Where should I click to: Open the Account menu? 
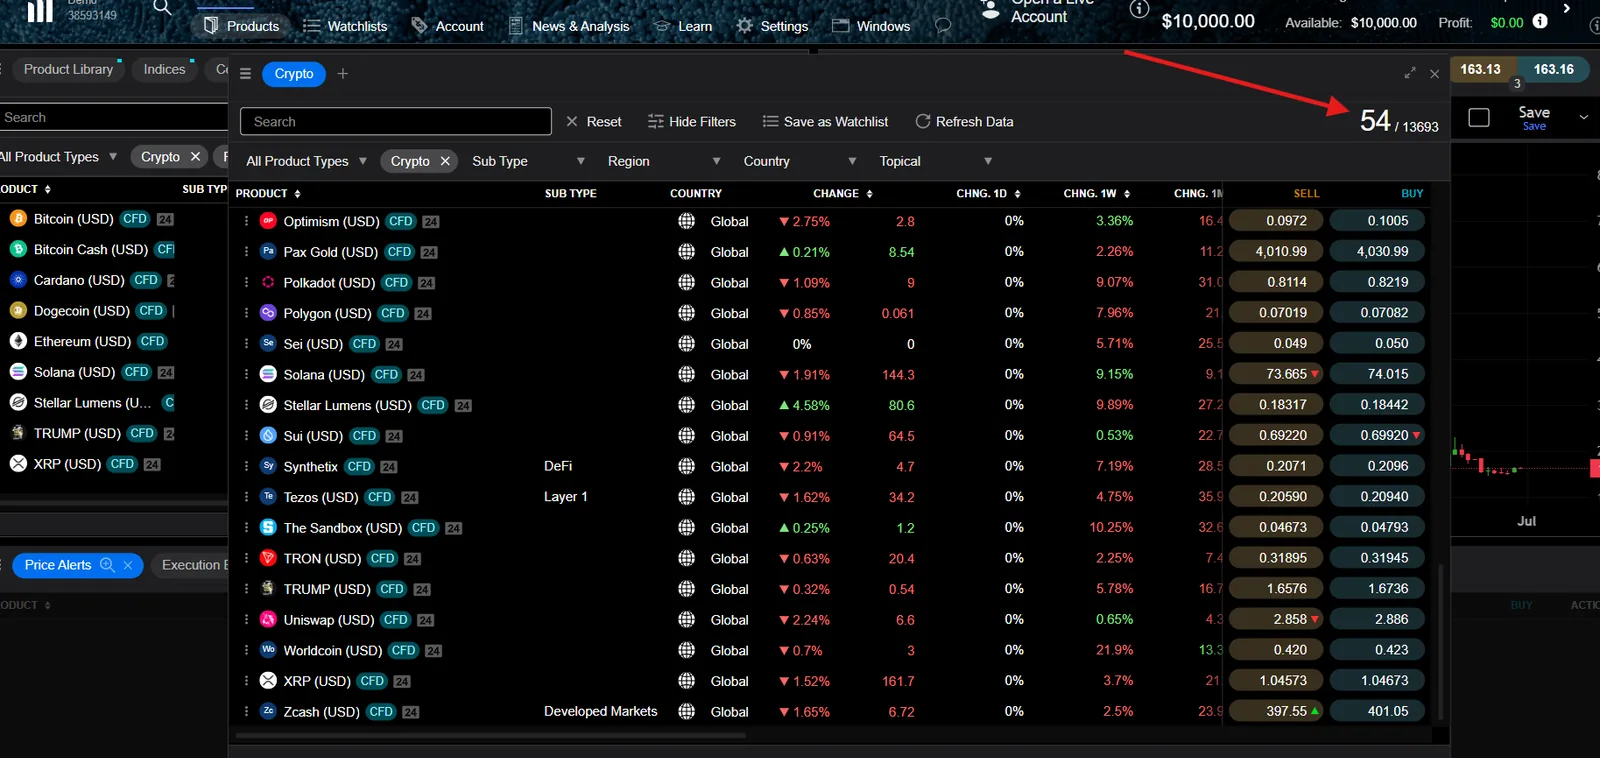click(448, 26)
